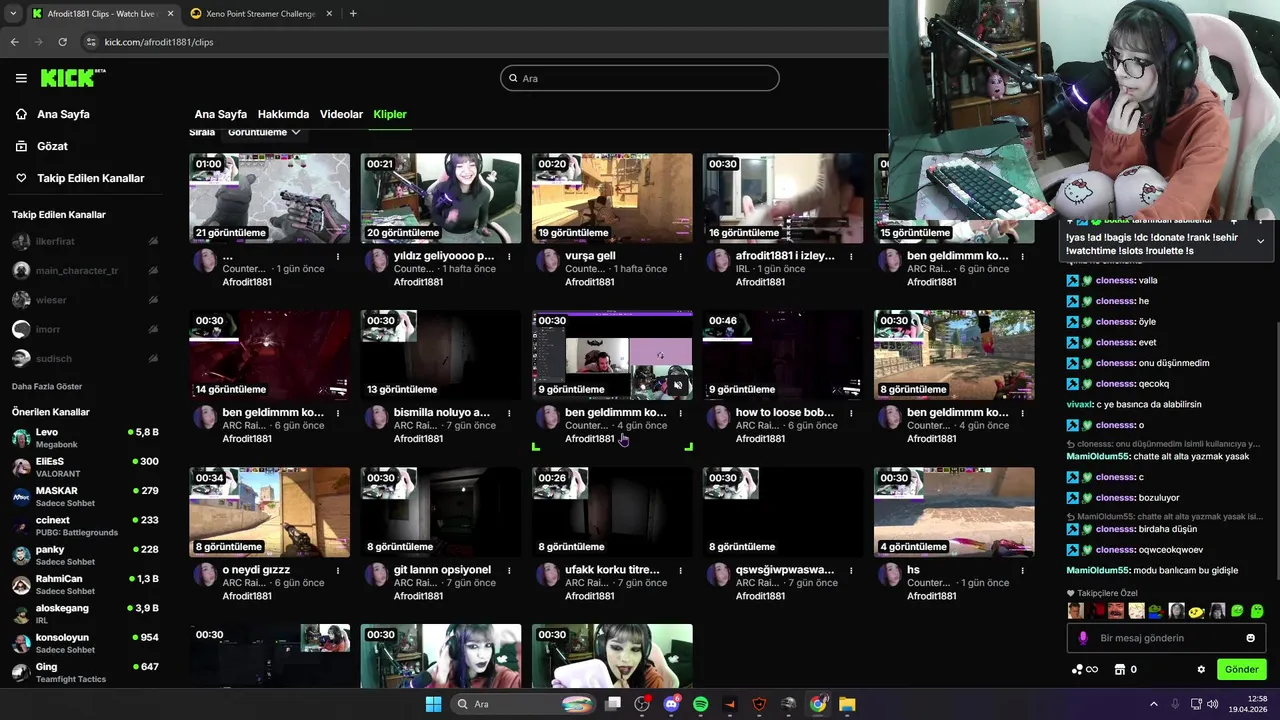Focus the Ara search field
The image size is (1280, 720).
tap(640, 78)
